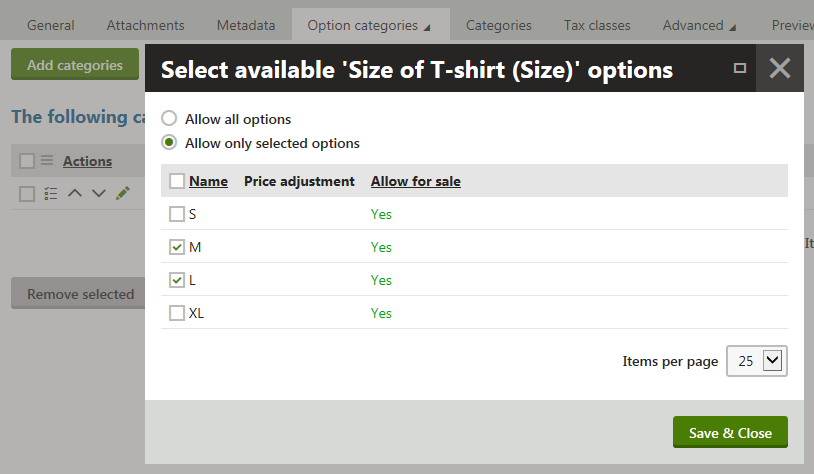Image resolution: width=814 pixels, height=474 pixels.
Task: Open the select options list icon
Action: coord(51,194)
